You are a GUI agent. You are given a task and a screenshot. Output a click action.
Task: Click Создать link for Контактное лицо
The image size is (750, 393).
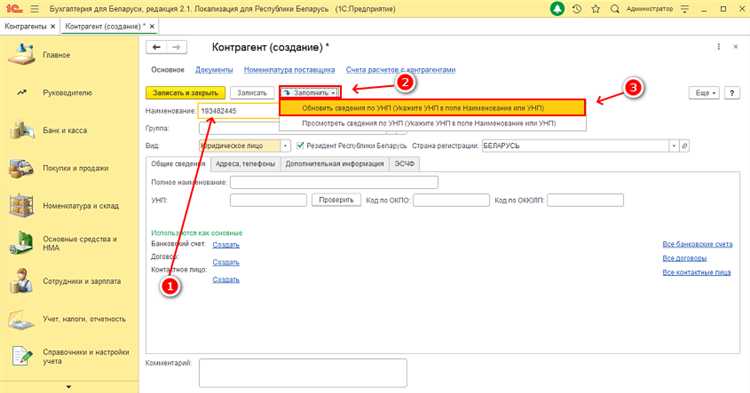pyautogui.click(x=226, y=279)
